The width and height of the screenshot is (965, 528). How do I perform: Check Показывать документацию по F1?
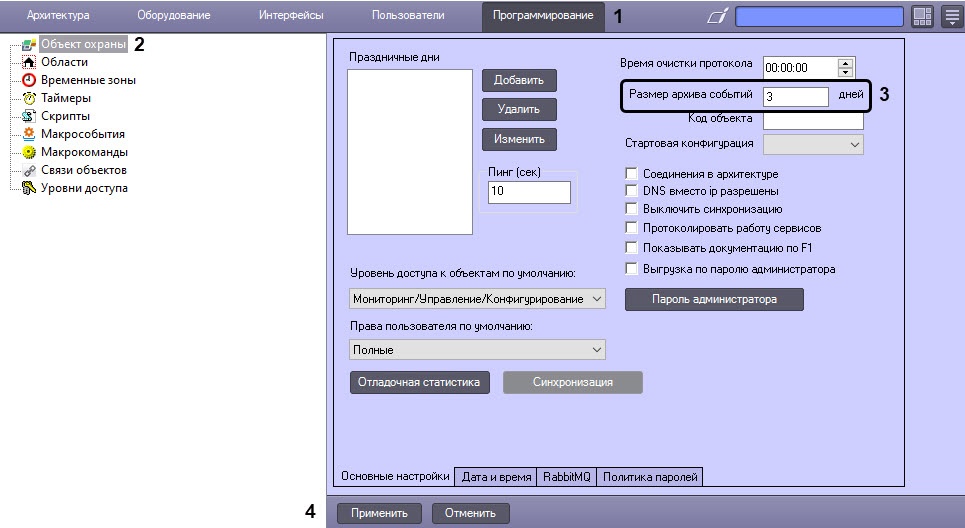[631, 247]
